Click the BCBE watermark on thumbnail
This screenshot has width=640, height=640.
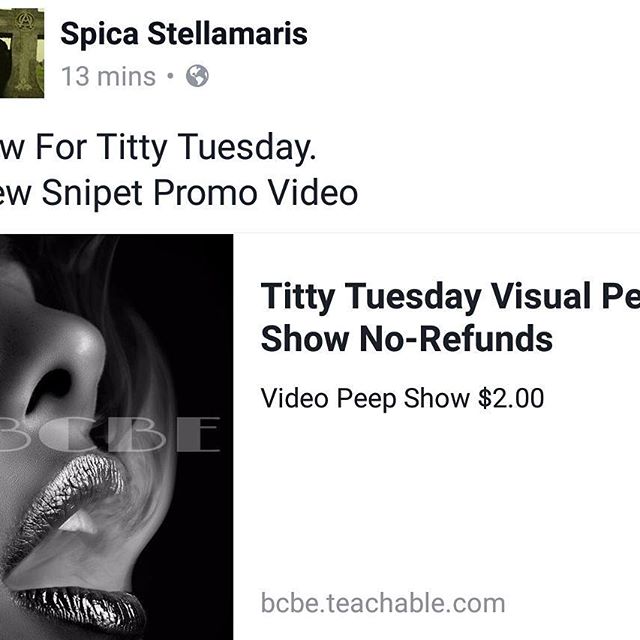pyautogui.click(x=109, y=434)
